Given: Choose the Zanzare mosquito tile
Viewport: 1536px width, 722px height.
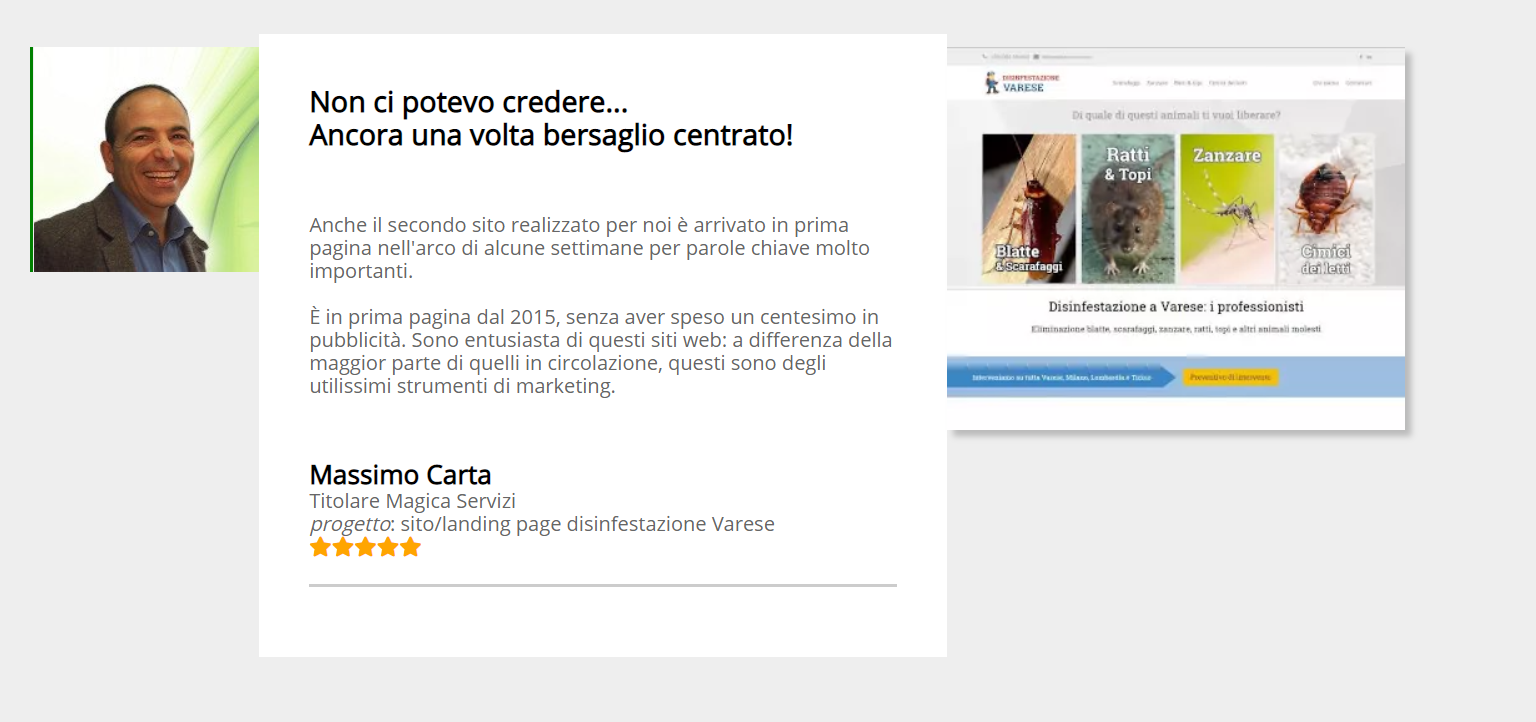Looking at the screenshot, I should click(x=1227, y=209).
